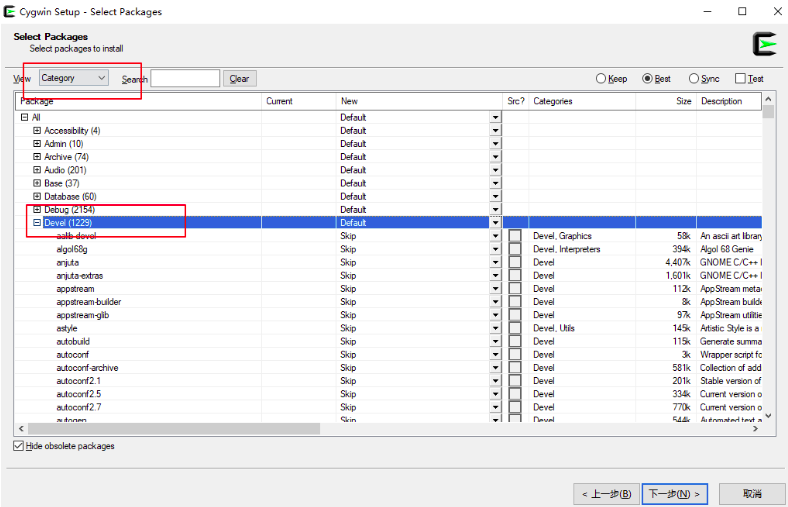Sort by the Package column header

coord(138,101)
